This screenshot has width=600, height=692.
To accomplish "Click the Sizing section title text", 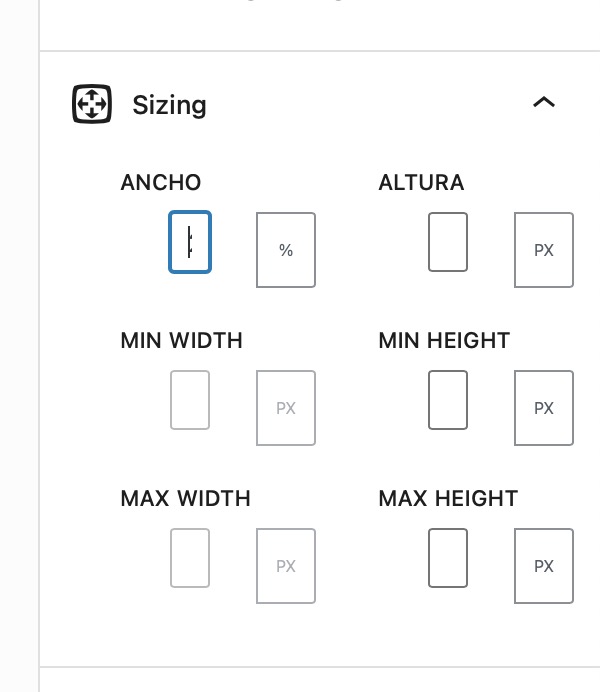I will (169, 105).
